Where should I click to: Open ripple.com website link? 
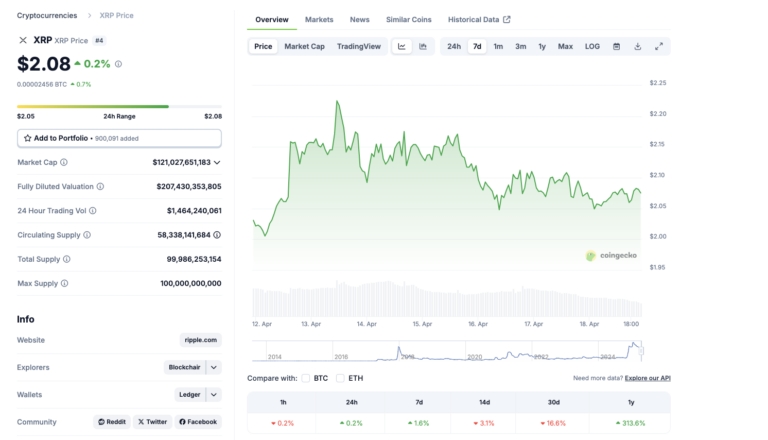201,340
